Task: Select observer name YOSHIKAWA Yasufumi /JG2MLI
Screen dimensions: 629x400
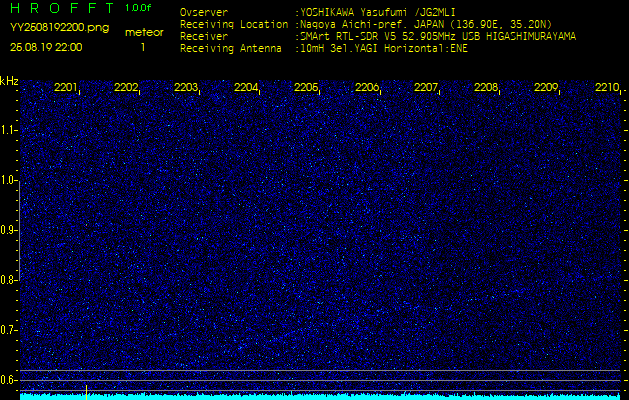Action: click(378, 12)
